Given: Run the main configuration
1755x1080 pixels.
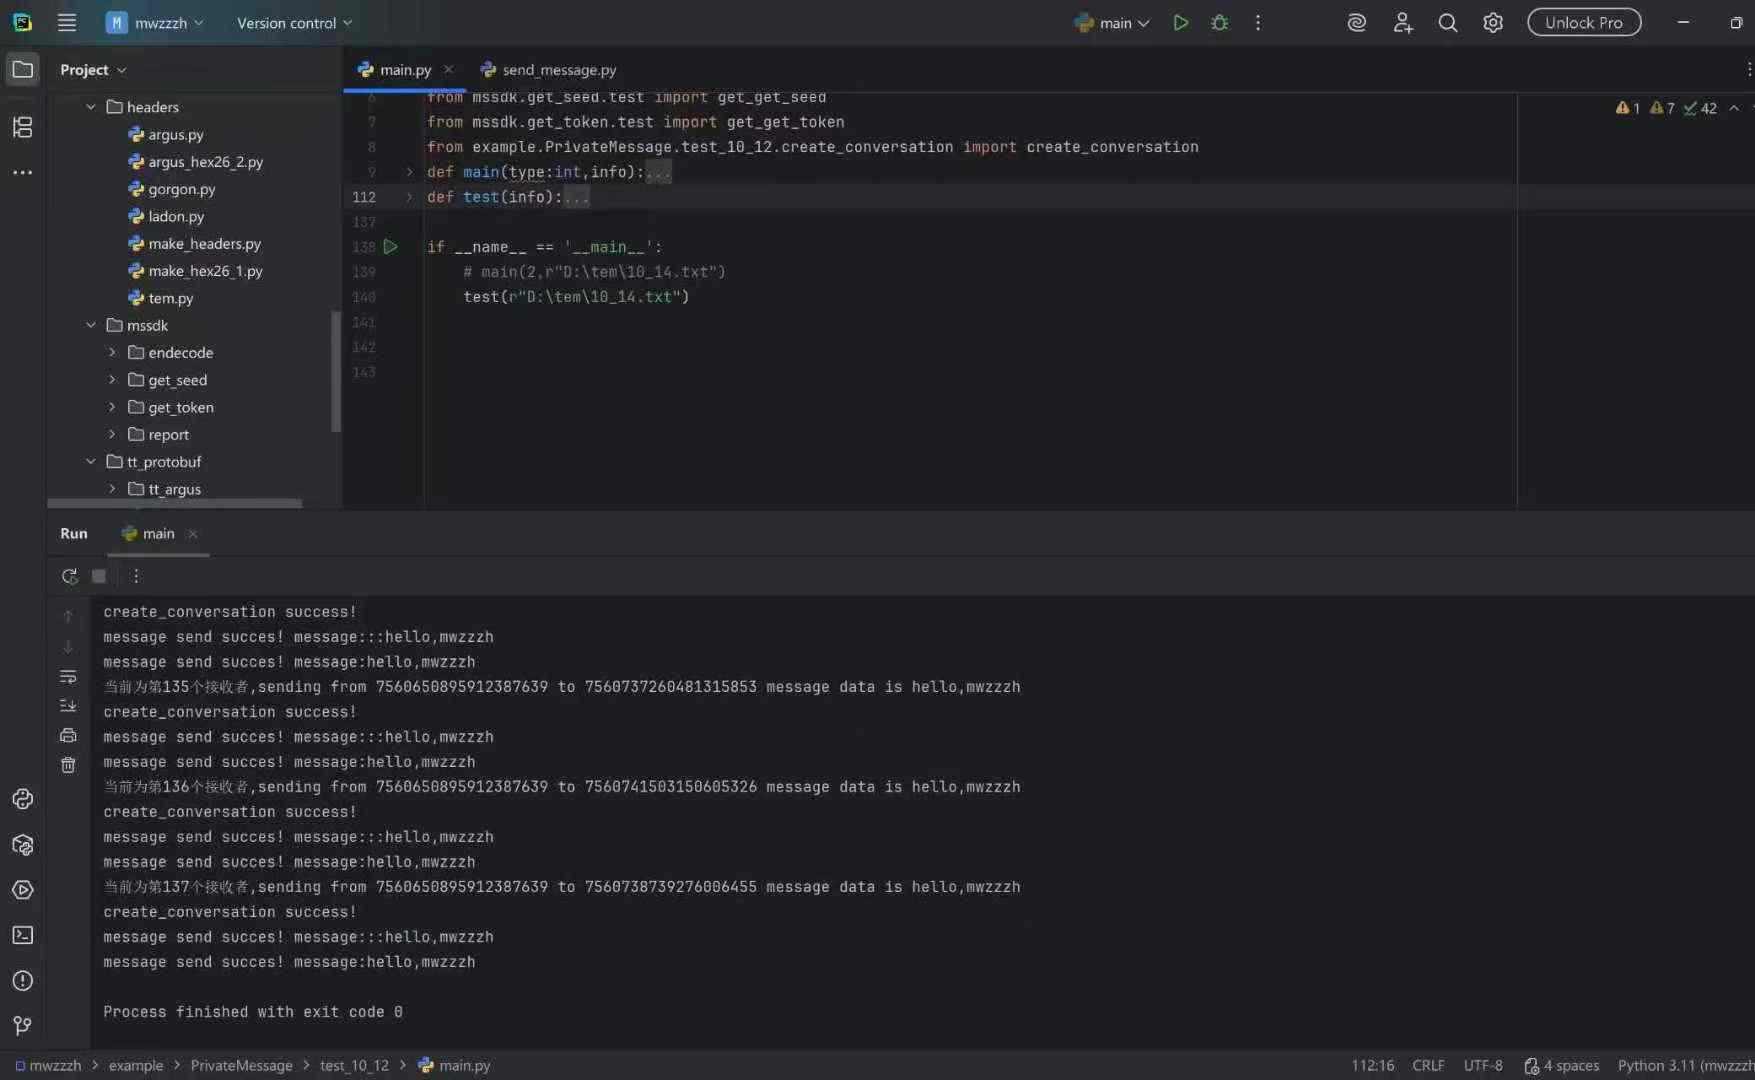Looking at the screenshot, I should (1181, 23).
